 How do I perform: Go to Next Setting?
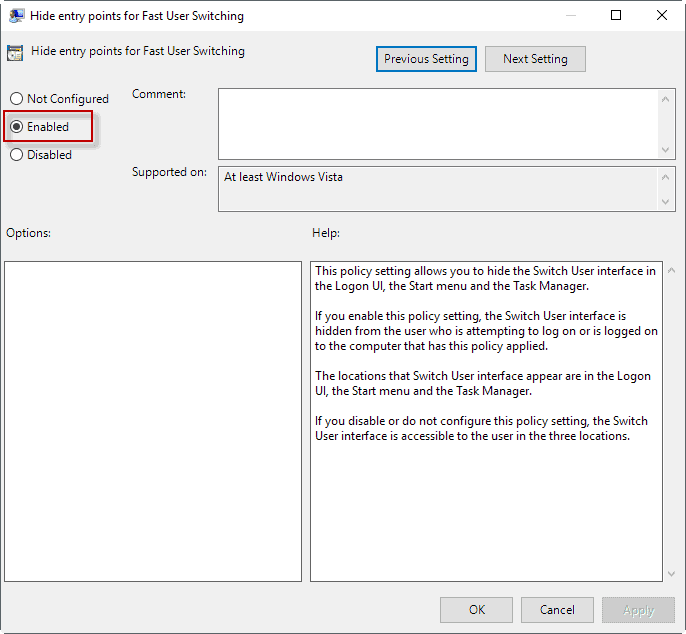tap(535, 59)
